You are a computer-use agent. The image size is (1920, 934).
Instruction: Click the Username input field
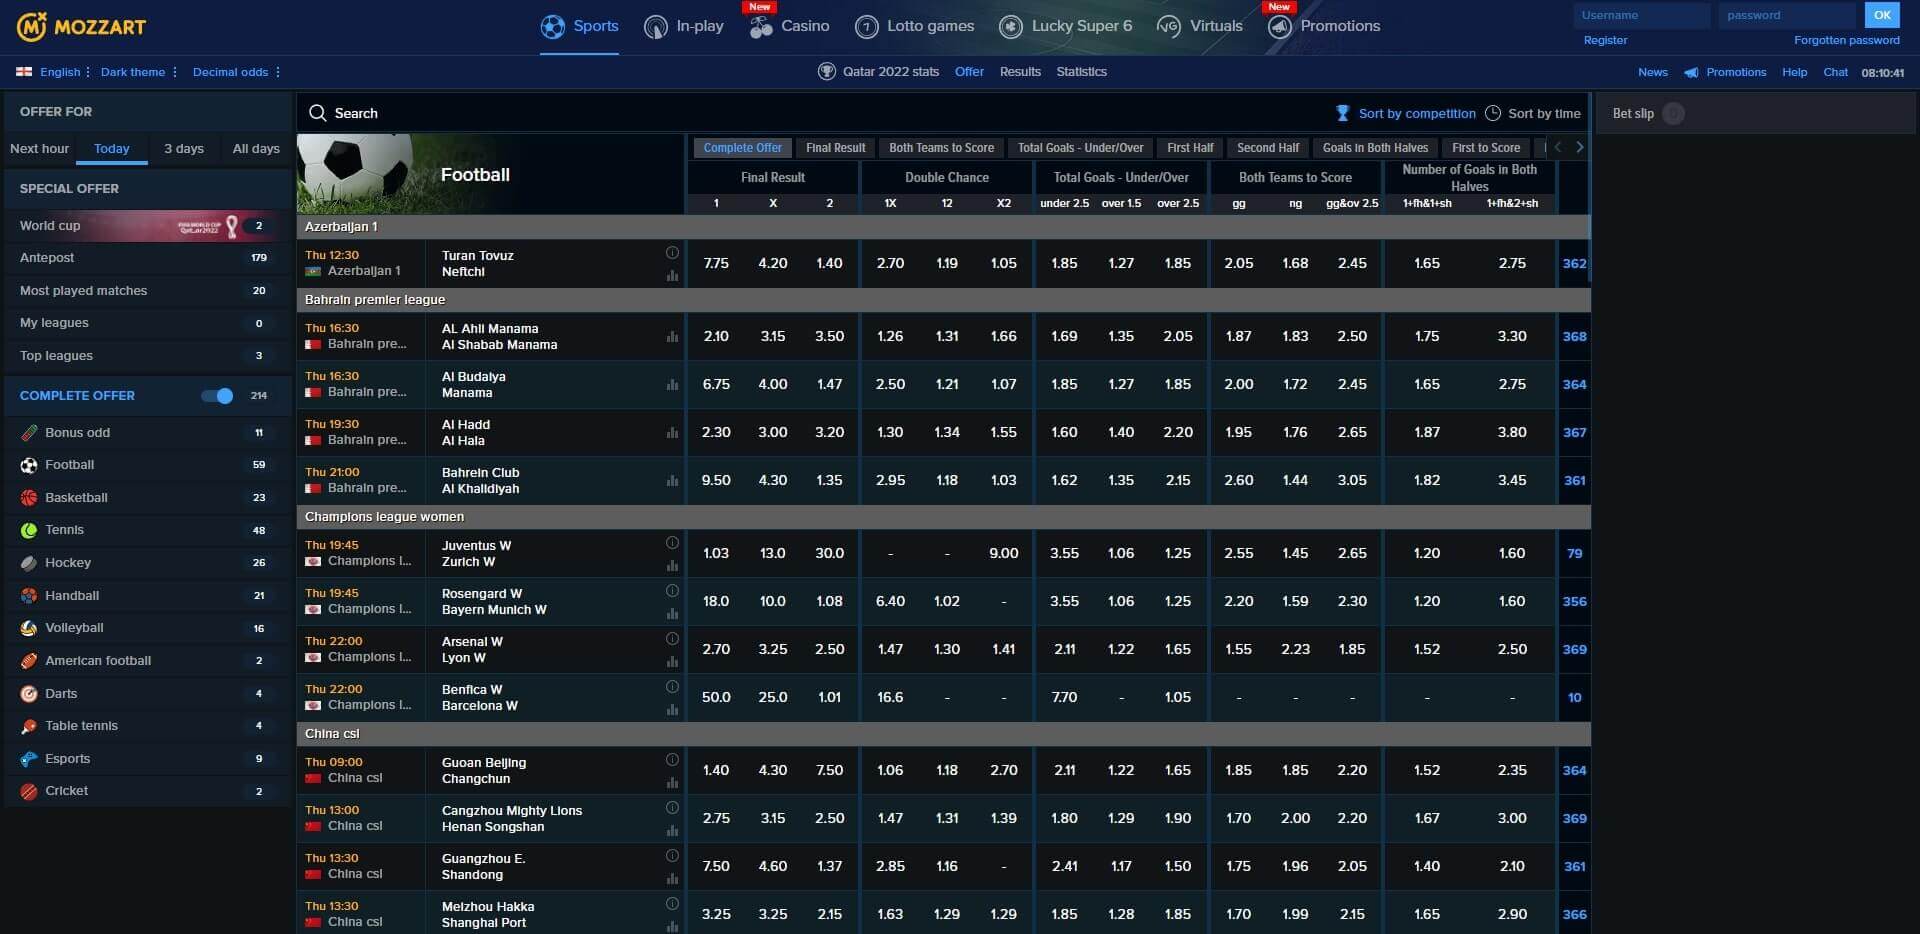point(1640,15)
